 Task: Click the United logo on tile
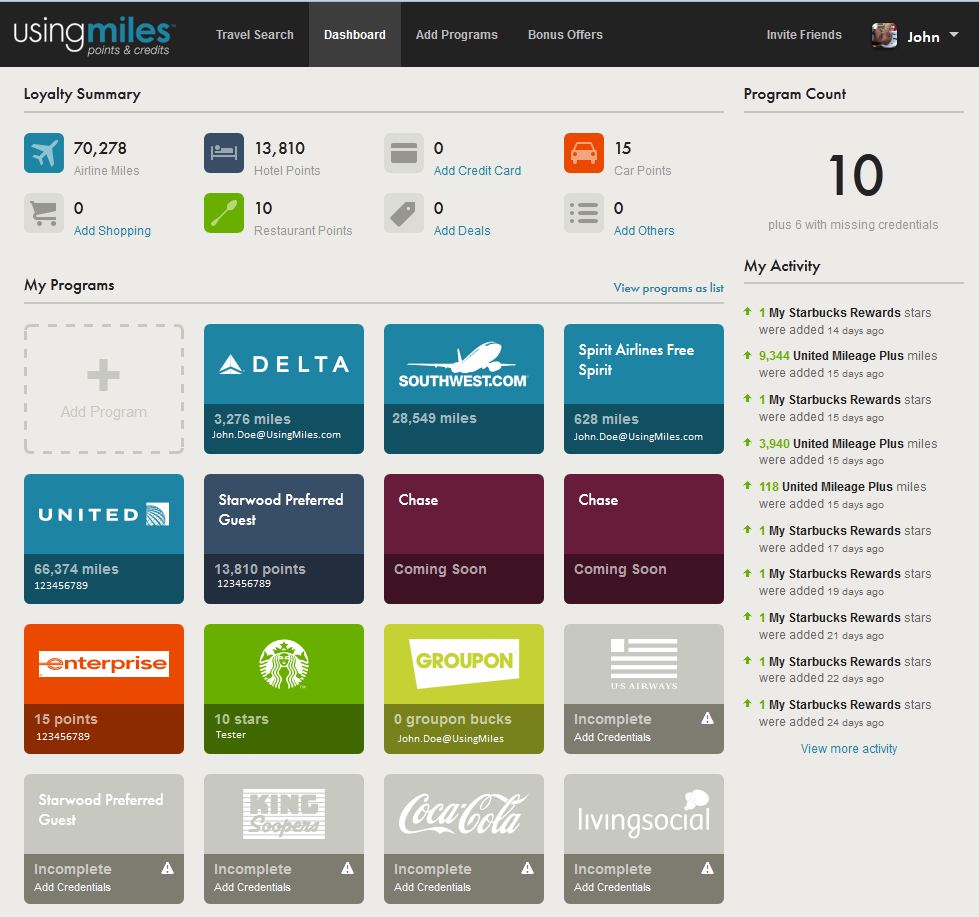coord(104,514)
